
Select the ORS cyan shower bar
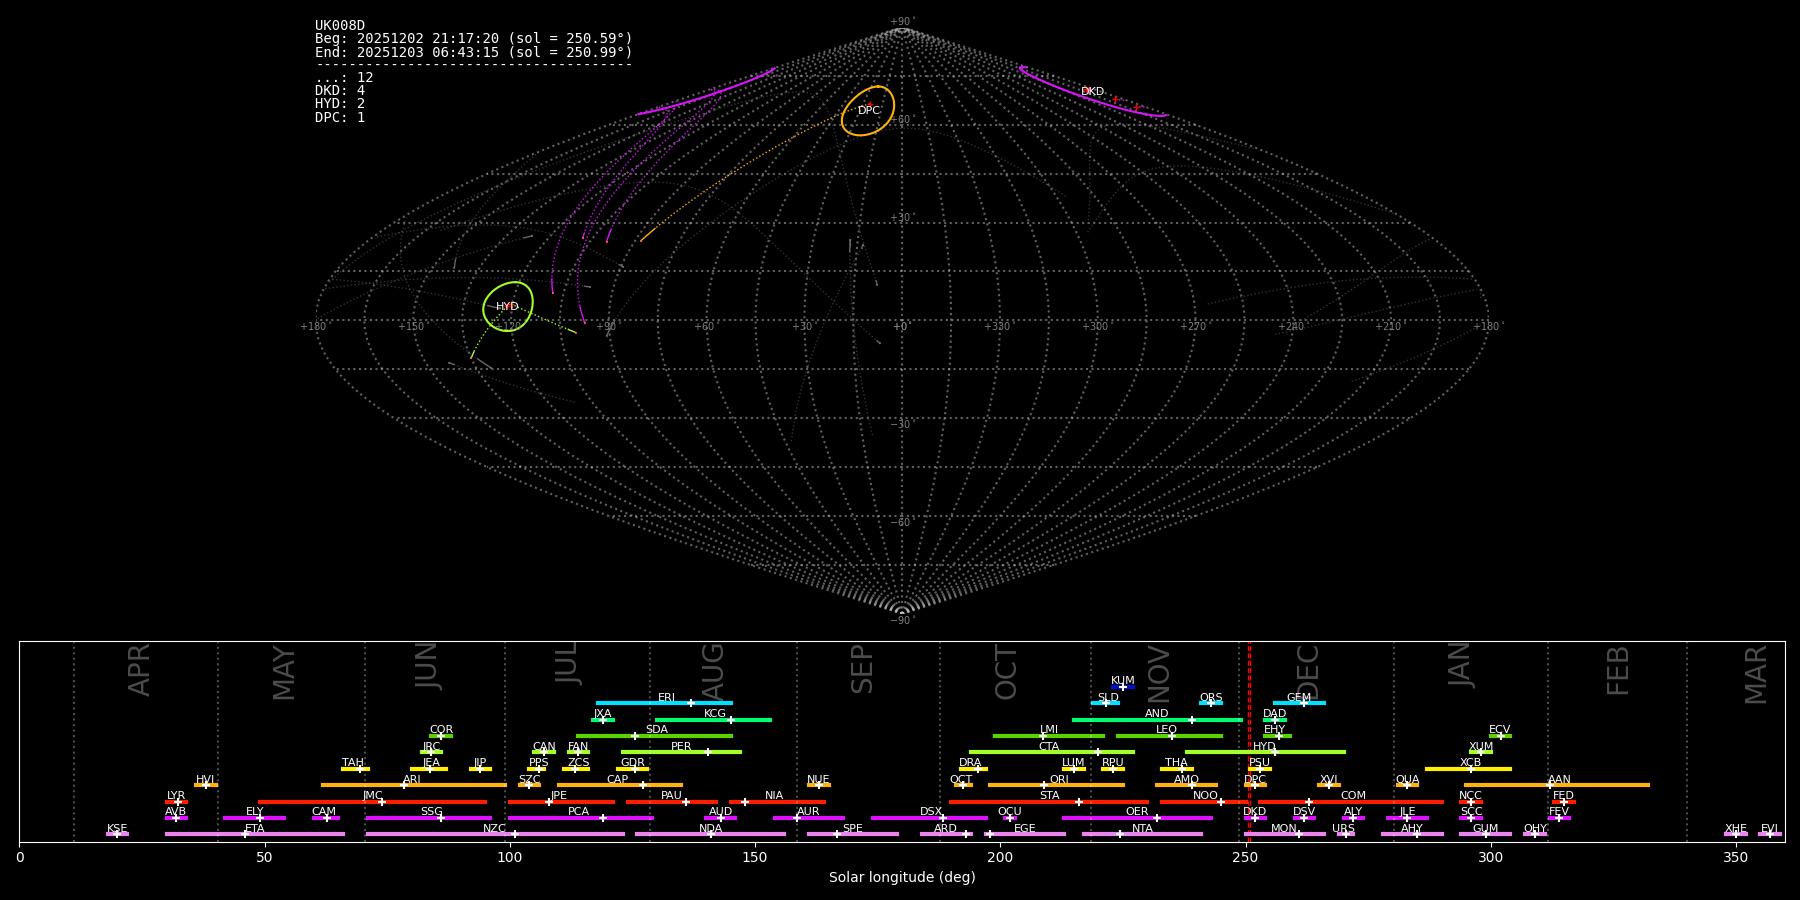(1210, 703)
